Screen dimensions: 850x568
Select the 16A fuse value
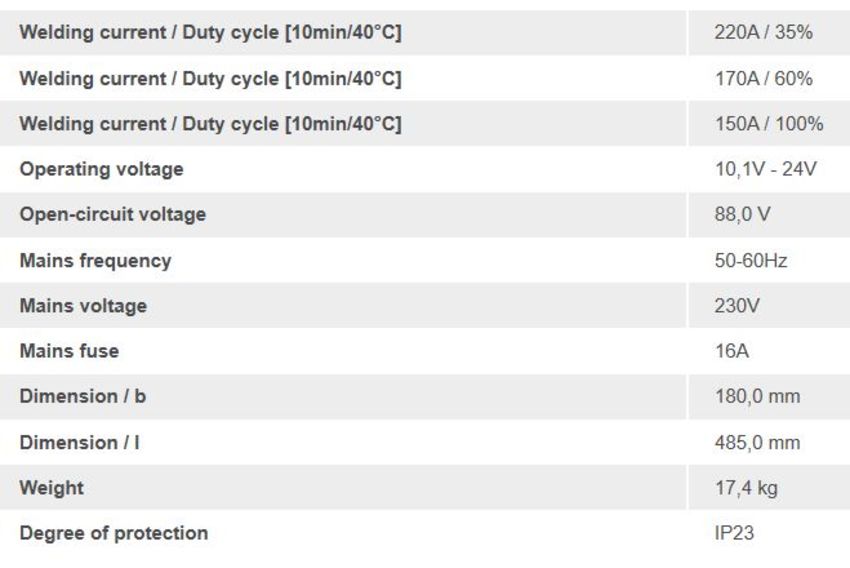[x=732, y=351]
